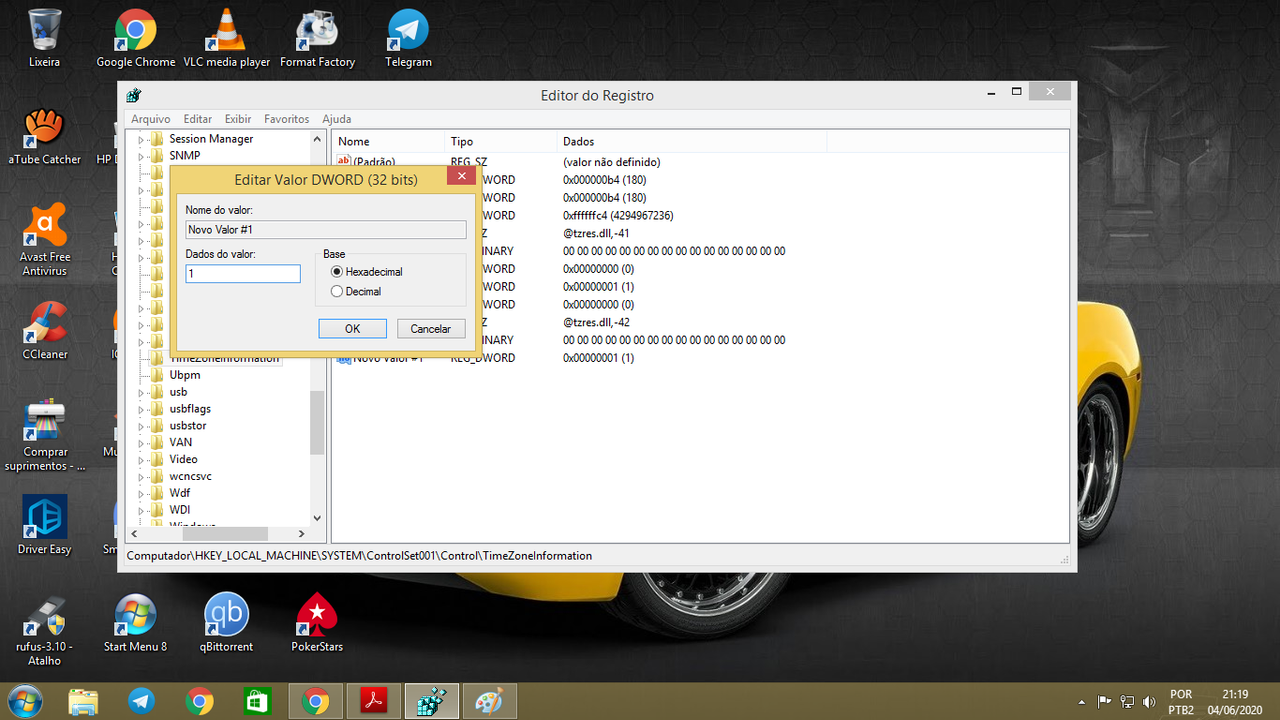Viewport: 1280px width, 720px height.
Task: Open the Action Center flag in the tray
Action: tap(1105, 702)
